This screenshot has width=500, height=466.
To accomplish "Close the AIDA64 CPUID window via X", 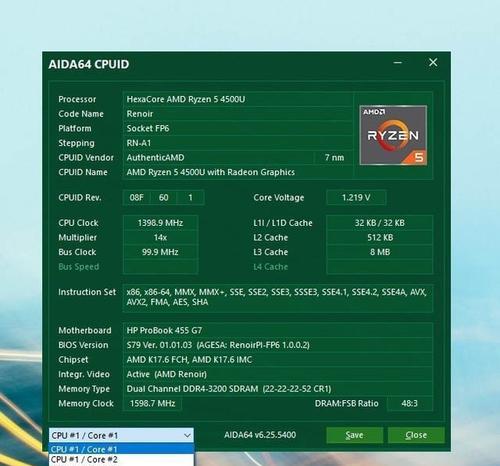I will pyautogui.click(x=433, y=62).
